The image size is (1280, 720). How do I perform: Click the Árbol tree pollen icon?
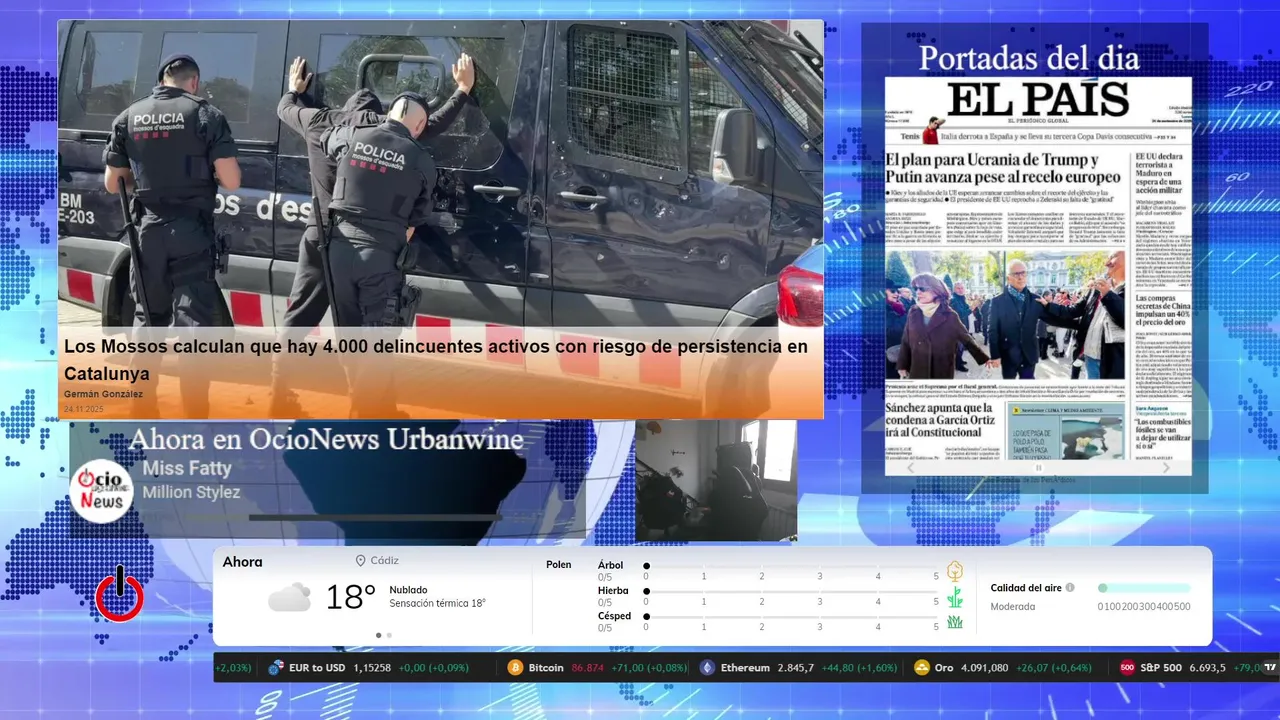click(955, 571)
